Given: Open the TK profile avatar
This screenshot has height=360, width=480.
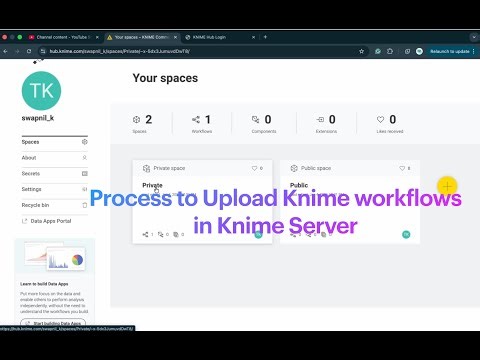Looking at the screenshot, I should tap(41, 91).
